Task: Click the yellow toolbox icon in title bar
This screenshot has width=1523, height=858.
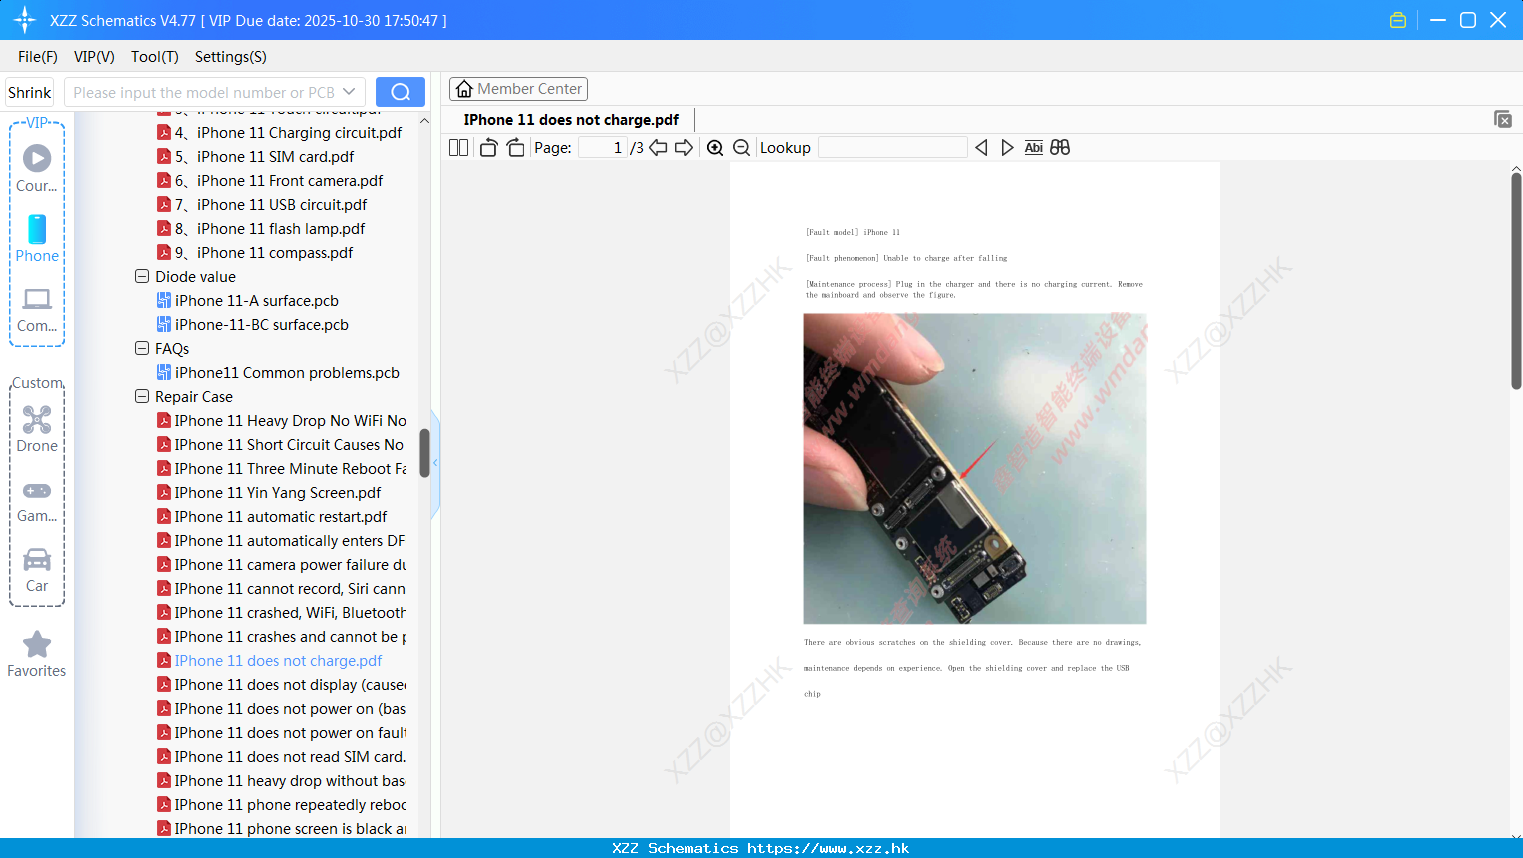Action: (x=1398, y=20)
